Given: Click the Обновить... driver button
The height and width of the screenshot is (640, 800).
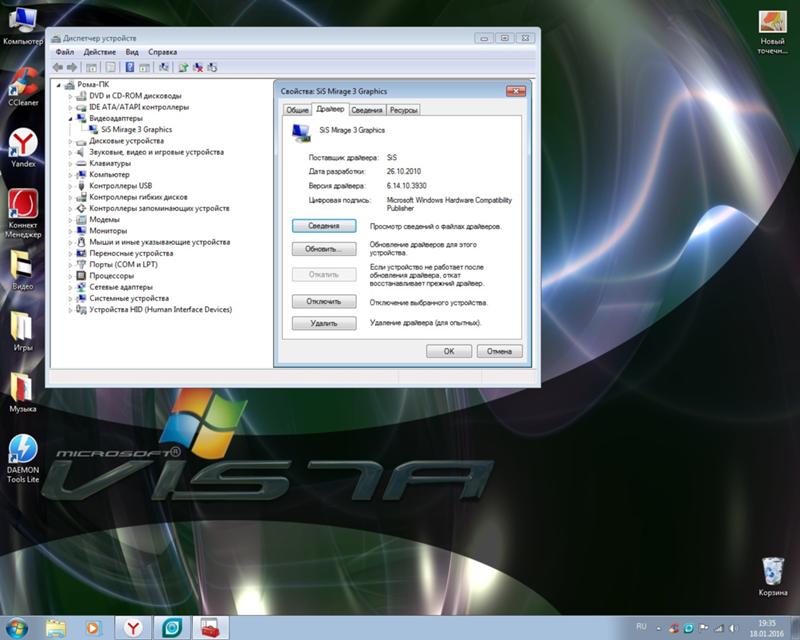Looking at the screenshot, I should (324, 248).
